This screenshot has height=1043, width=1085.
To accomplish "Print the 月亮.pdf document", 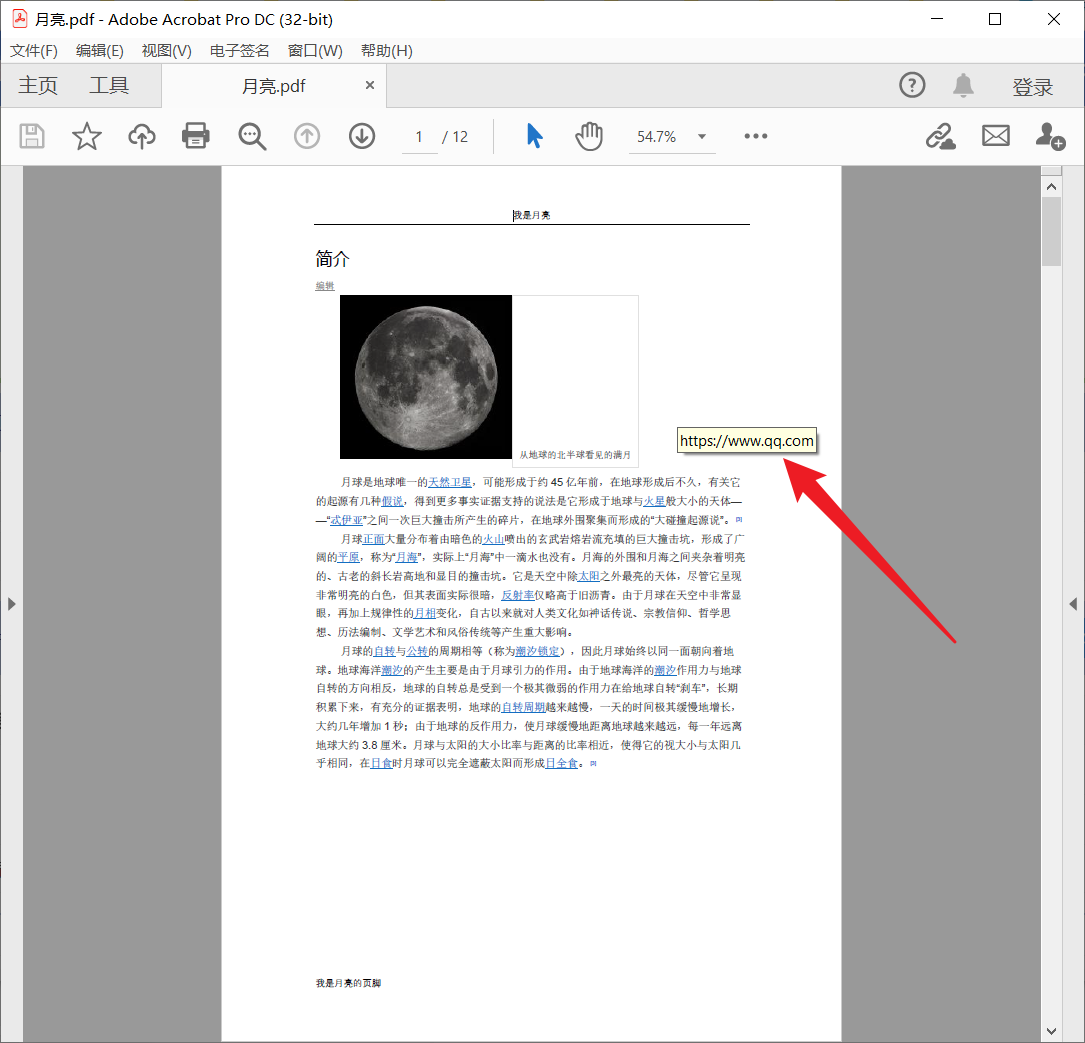I will click(195, 136).
